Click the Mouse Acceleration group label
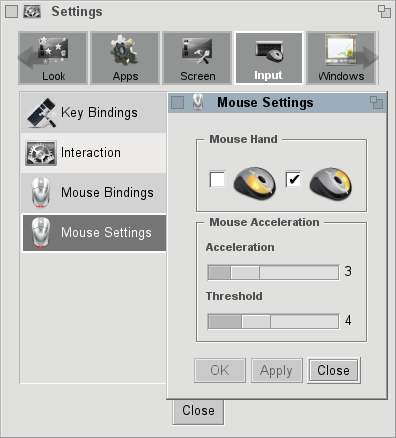This screenshot has width=396, height=438. [x=264, y=222]
